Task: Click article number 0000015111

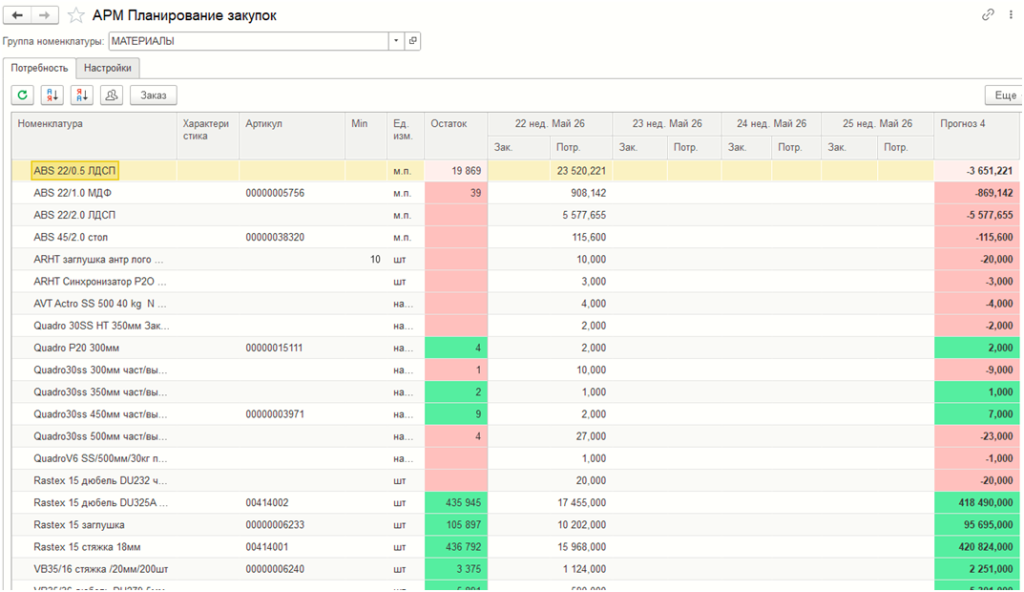Action: point(274,348)
